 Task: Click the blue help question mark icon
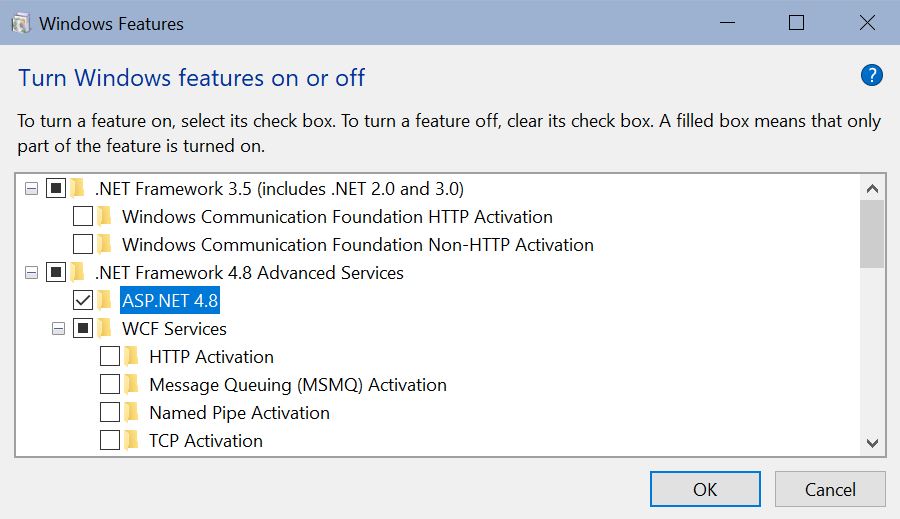pyautogui.click(x=871, y=75)
